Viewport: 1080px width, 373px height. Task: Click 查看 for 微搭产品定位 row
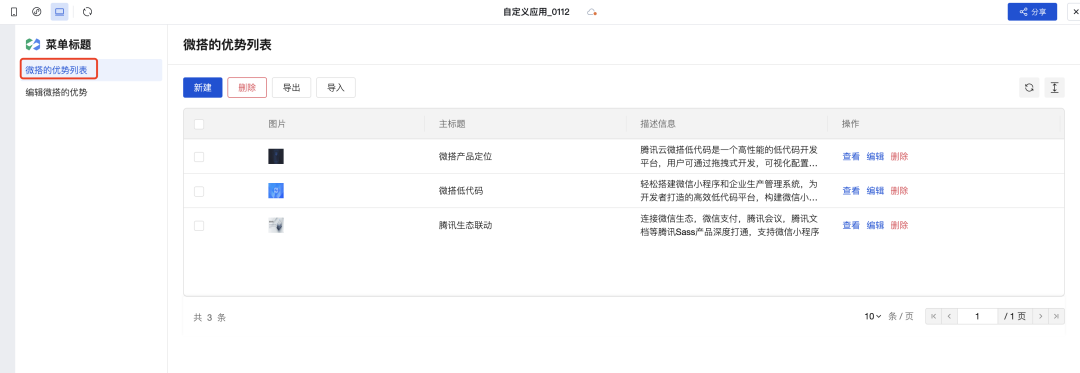[851, 156]
